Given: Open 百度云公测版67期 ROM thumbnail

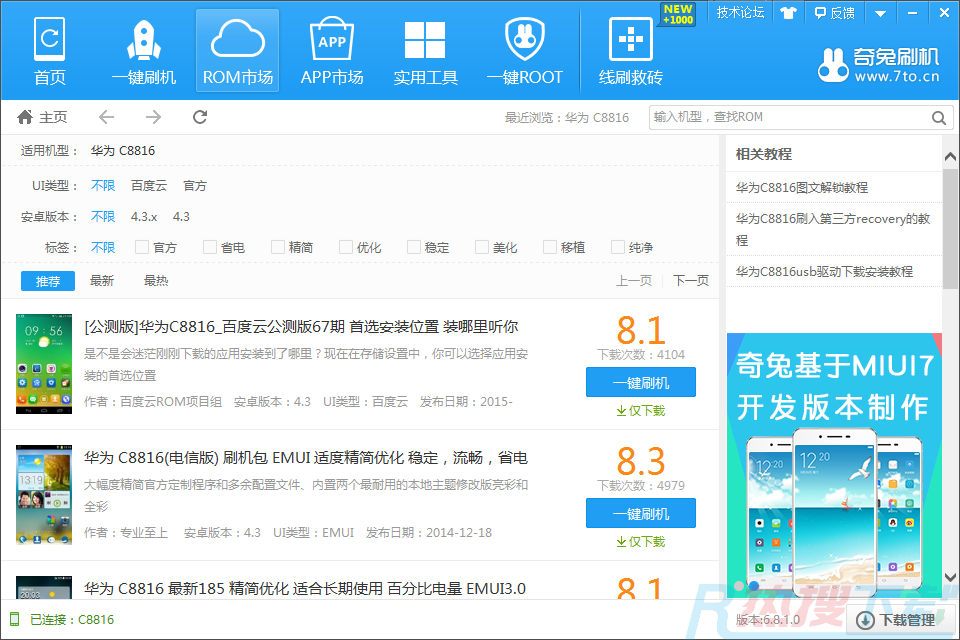Looking at the screenshot, I should [43, 364].
